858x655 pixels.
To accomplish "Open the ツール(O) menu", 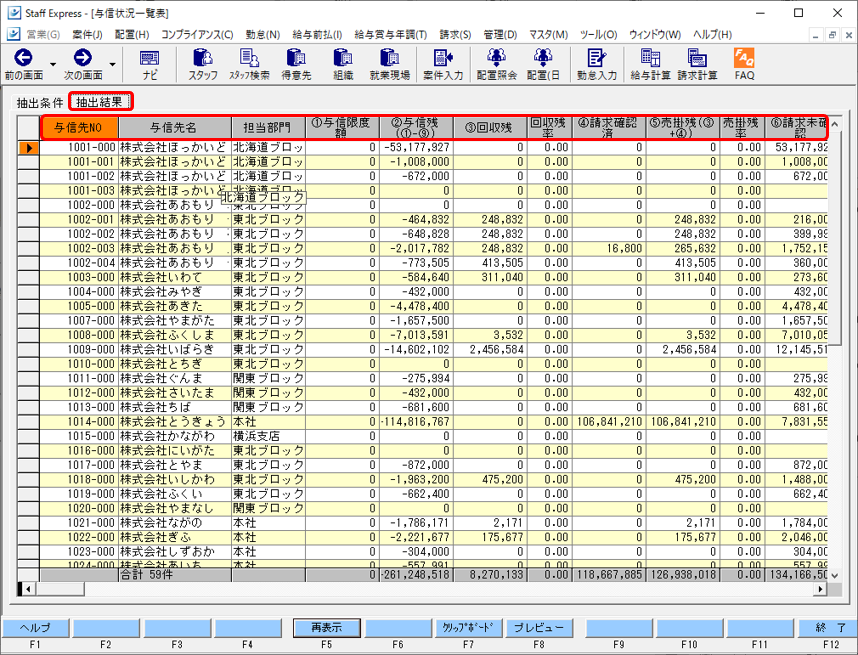I will tap(599, 34).
